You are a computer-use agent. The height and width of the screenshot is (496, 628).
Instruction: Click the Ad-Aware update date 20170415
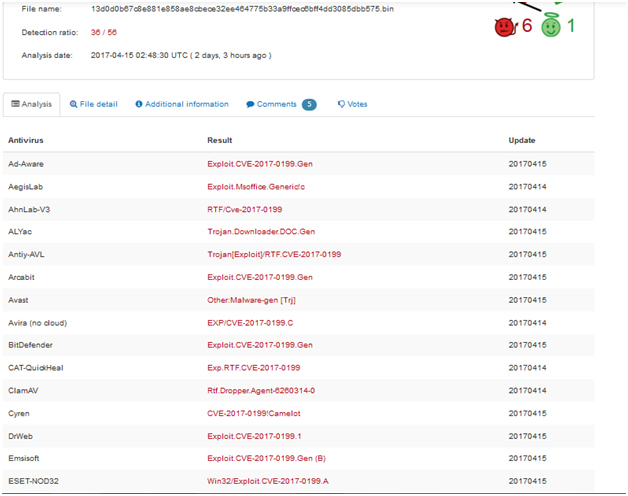tap(527, 164)
